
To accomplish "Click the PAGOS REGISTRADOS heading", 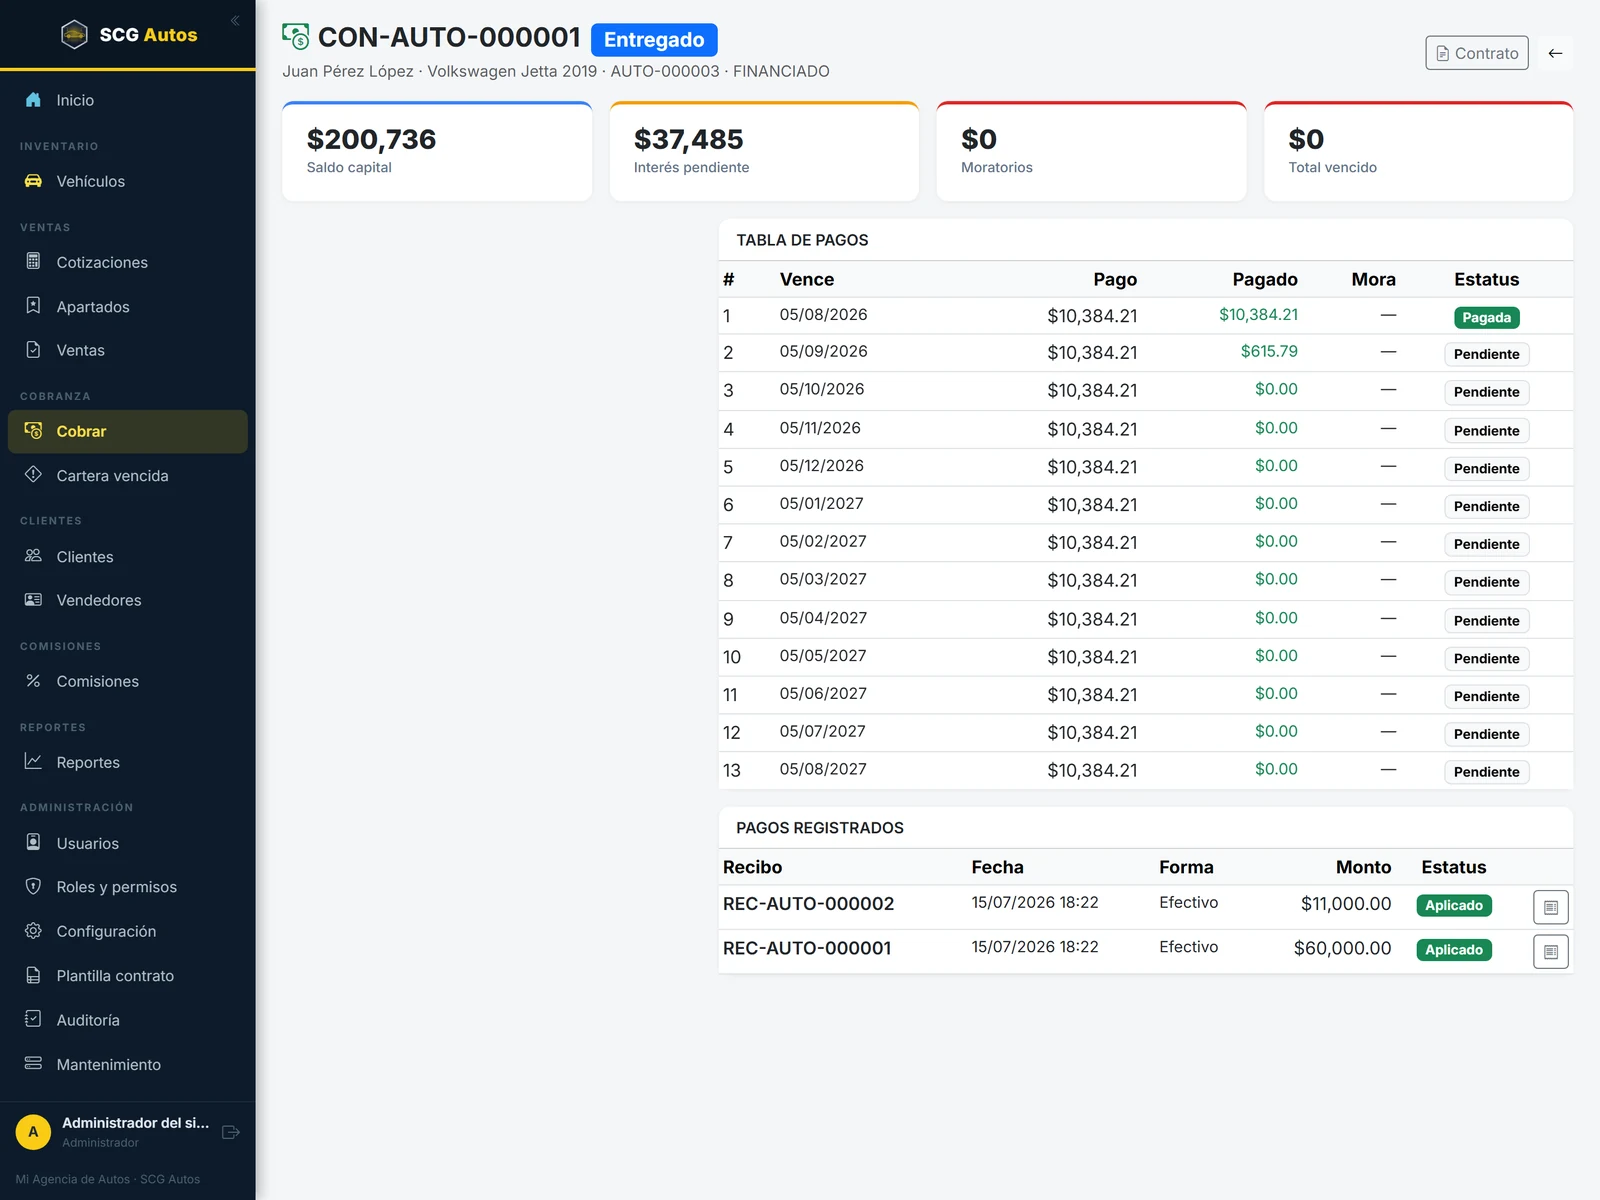I will pos(820,828).
